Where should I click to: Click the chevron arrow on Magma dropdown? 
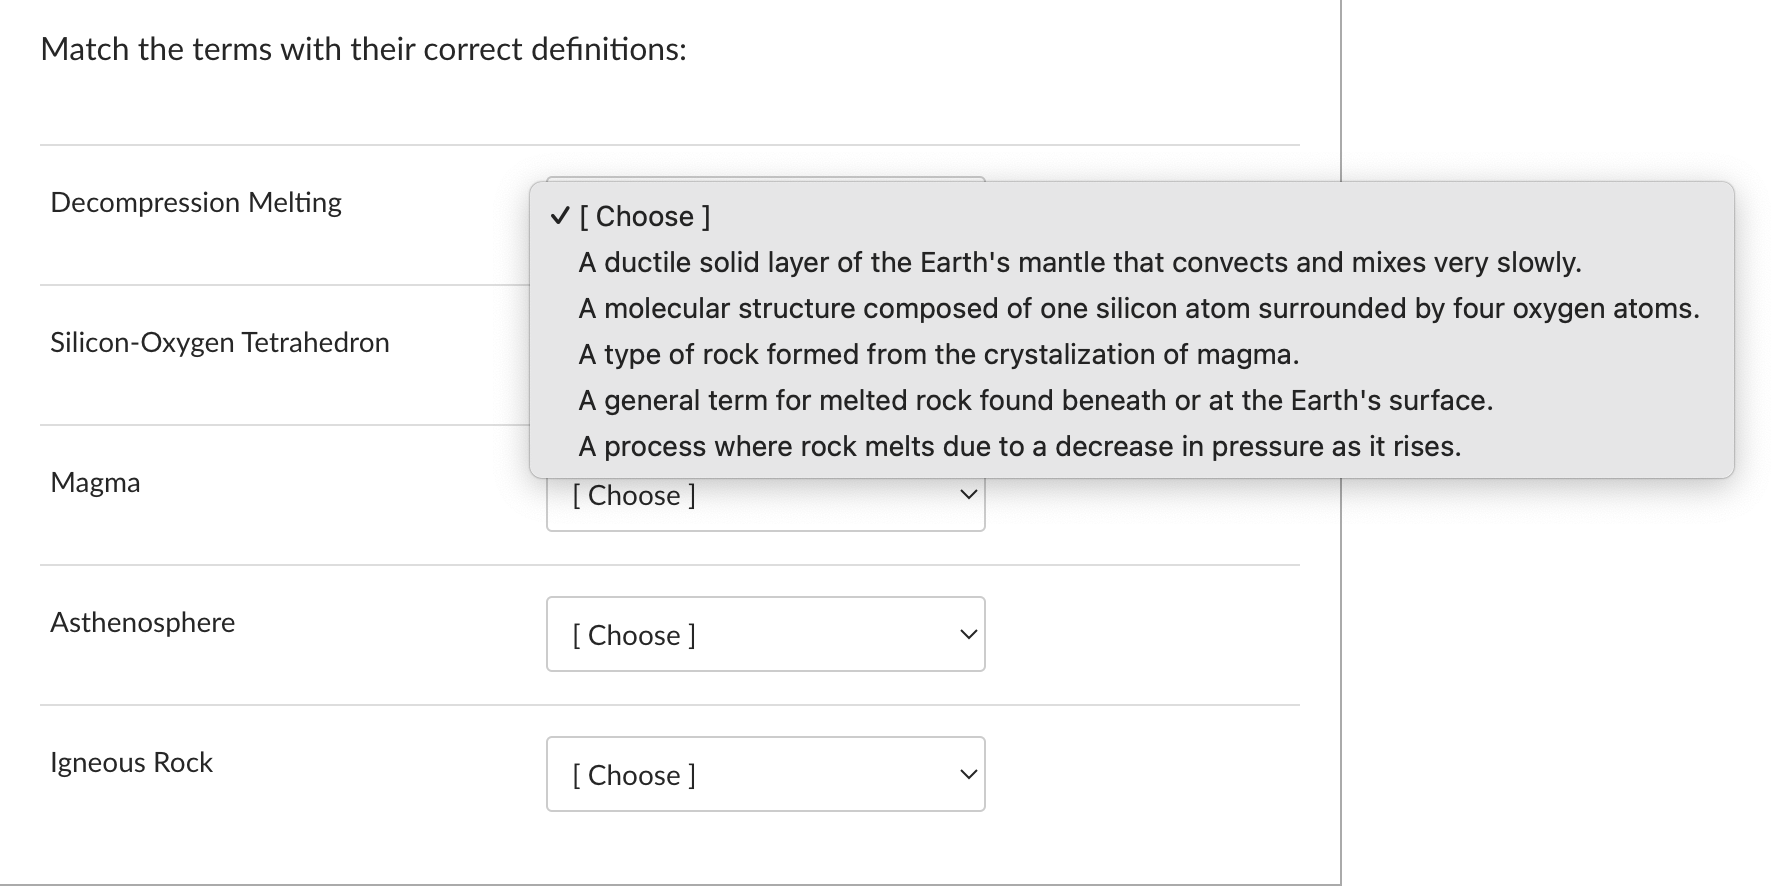967,495
